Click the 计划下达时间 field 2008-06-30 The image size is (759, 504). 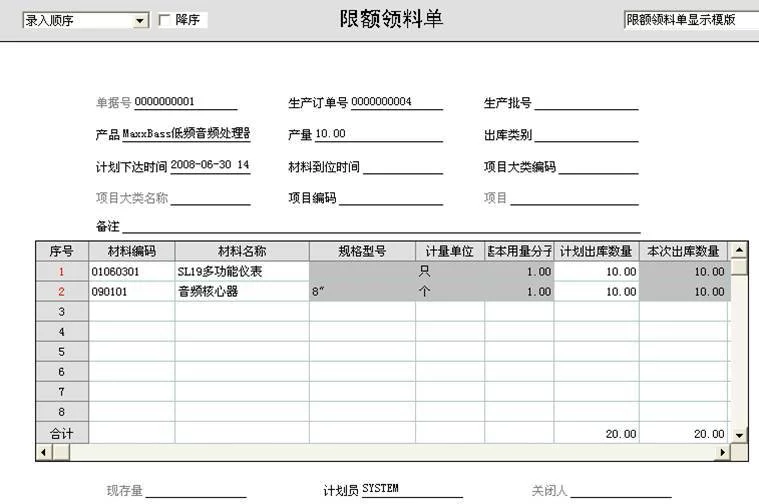pyautogui.click(x=210, y=165)
